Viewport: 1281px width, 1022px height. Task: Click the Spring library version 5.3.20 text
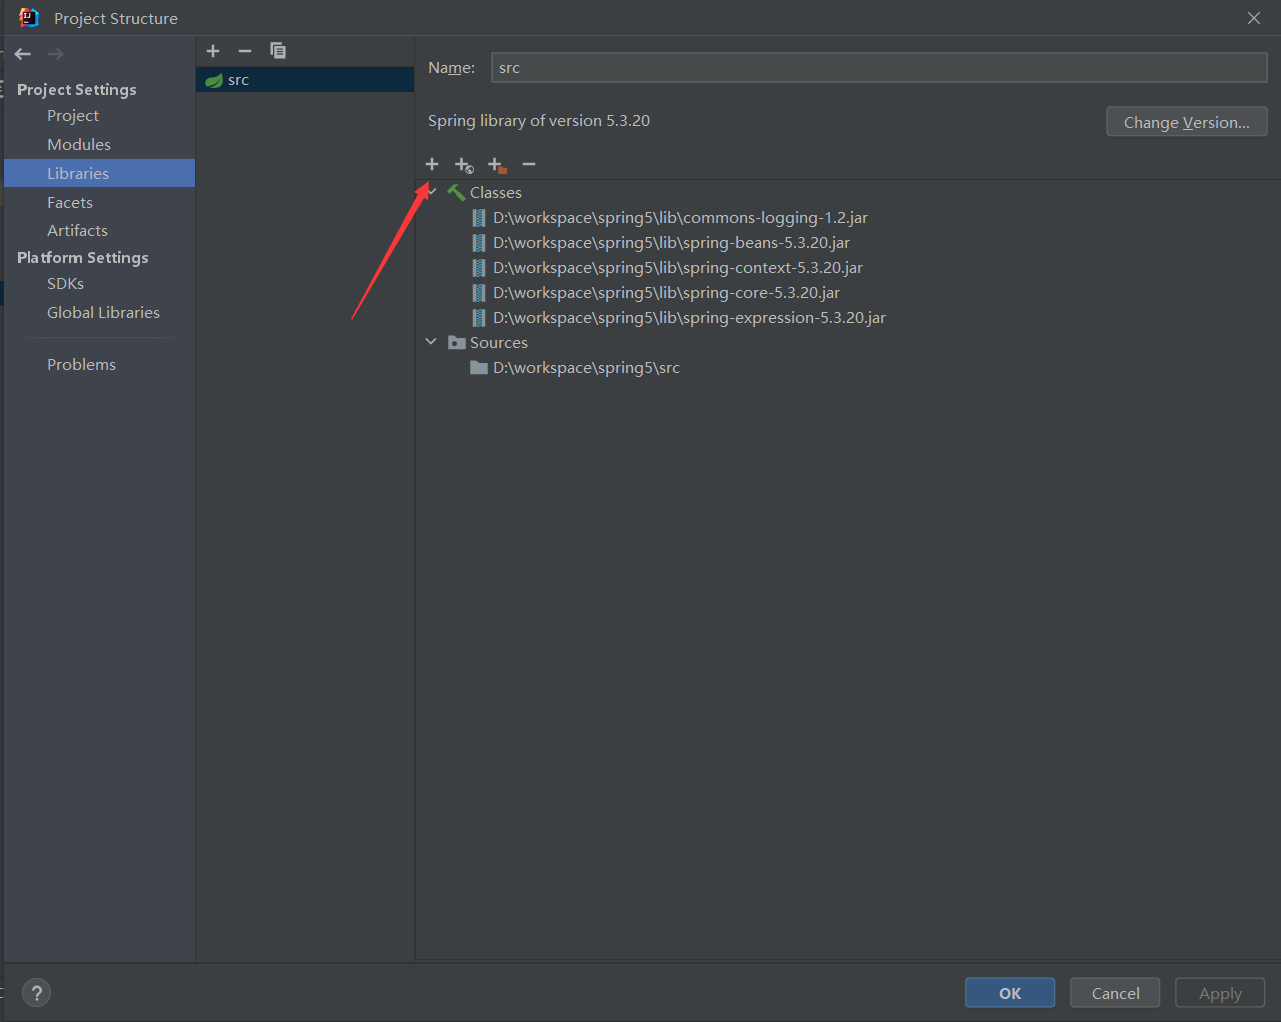tap(539, 121)
